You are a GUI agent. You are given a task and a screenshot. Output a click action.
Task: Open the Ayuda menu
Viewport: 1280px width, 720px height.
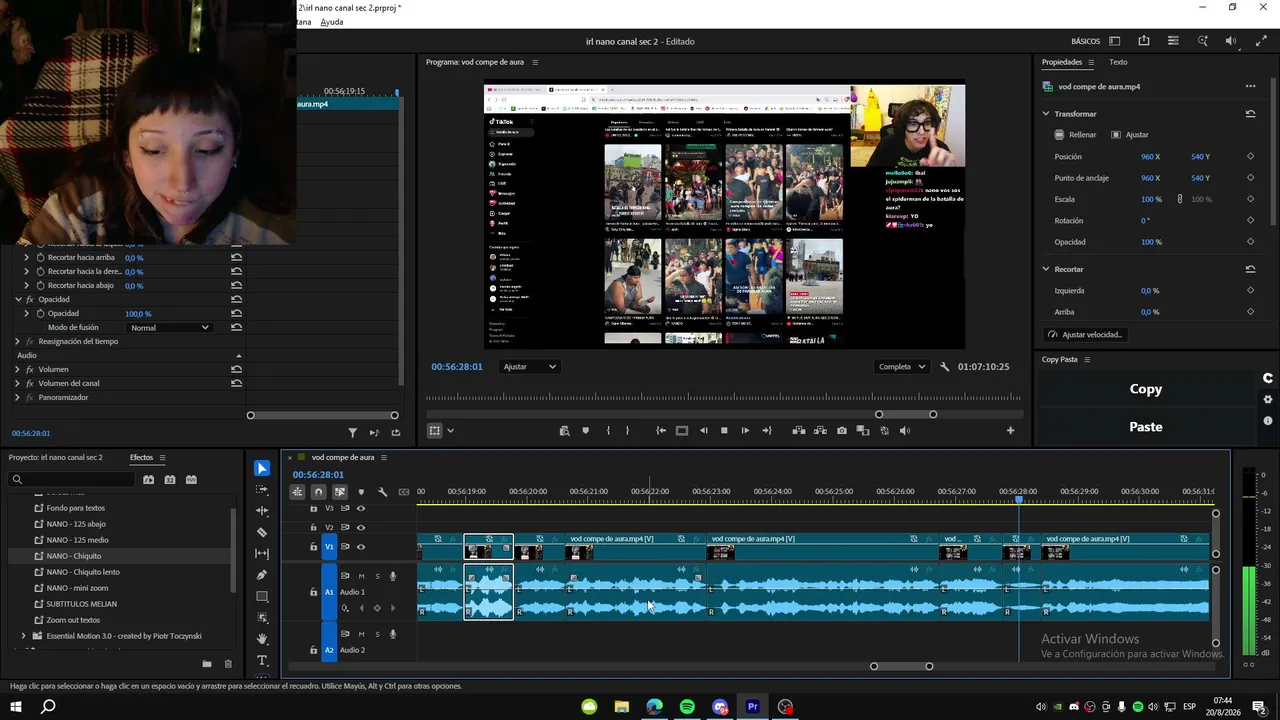(x=332, y=22)
